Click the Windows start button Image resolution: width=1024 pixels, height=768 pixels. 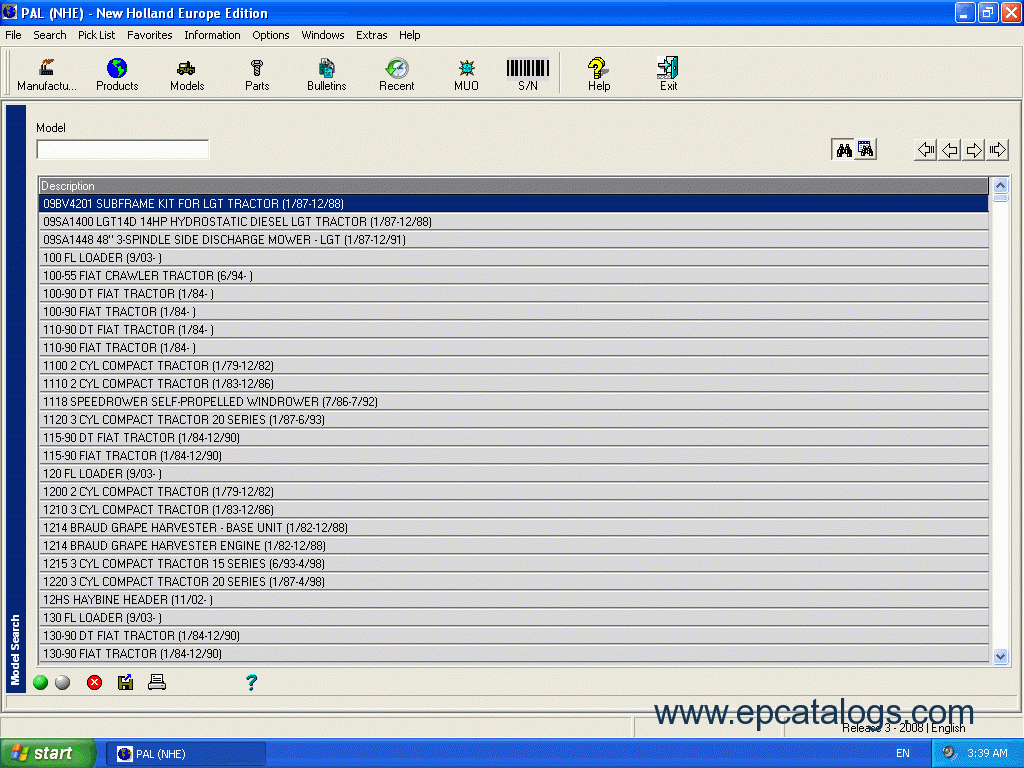pos(46,754)
